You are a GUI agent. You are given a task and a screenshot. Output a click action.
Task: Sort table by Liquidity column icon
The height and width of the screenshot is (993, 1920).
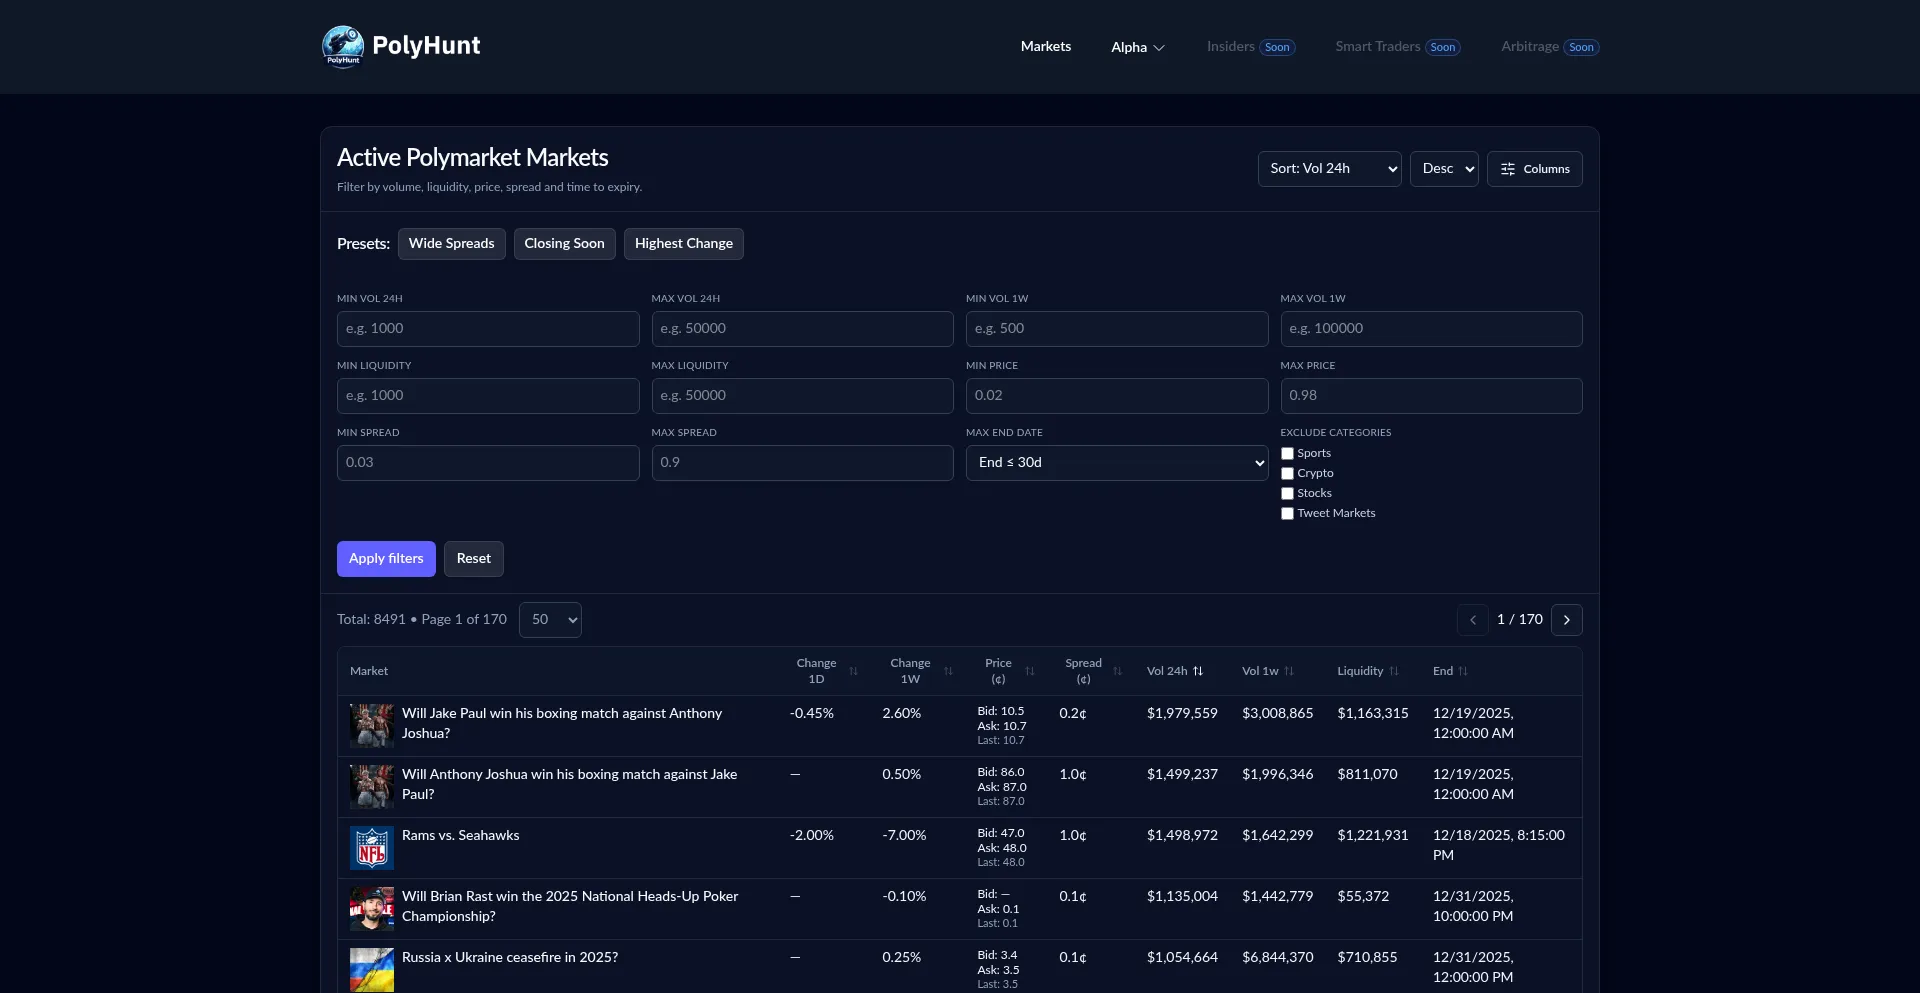click(x=1394, y=671)
